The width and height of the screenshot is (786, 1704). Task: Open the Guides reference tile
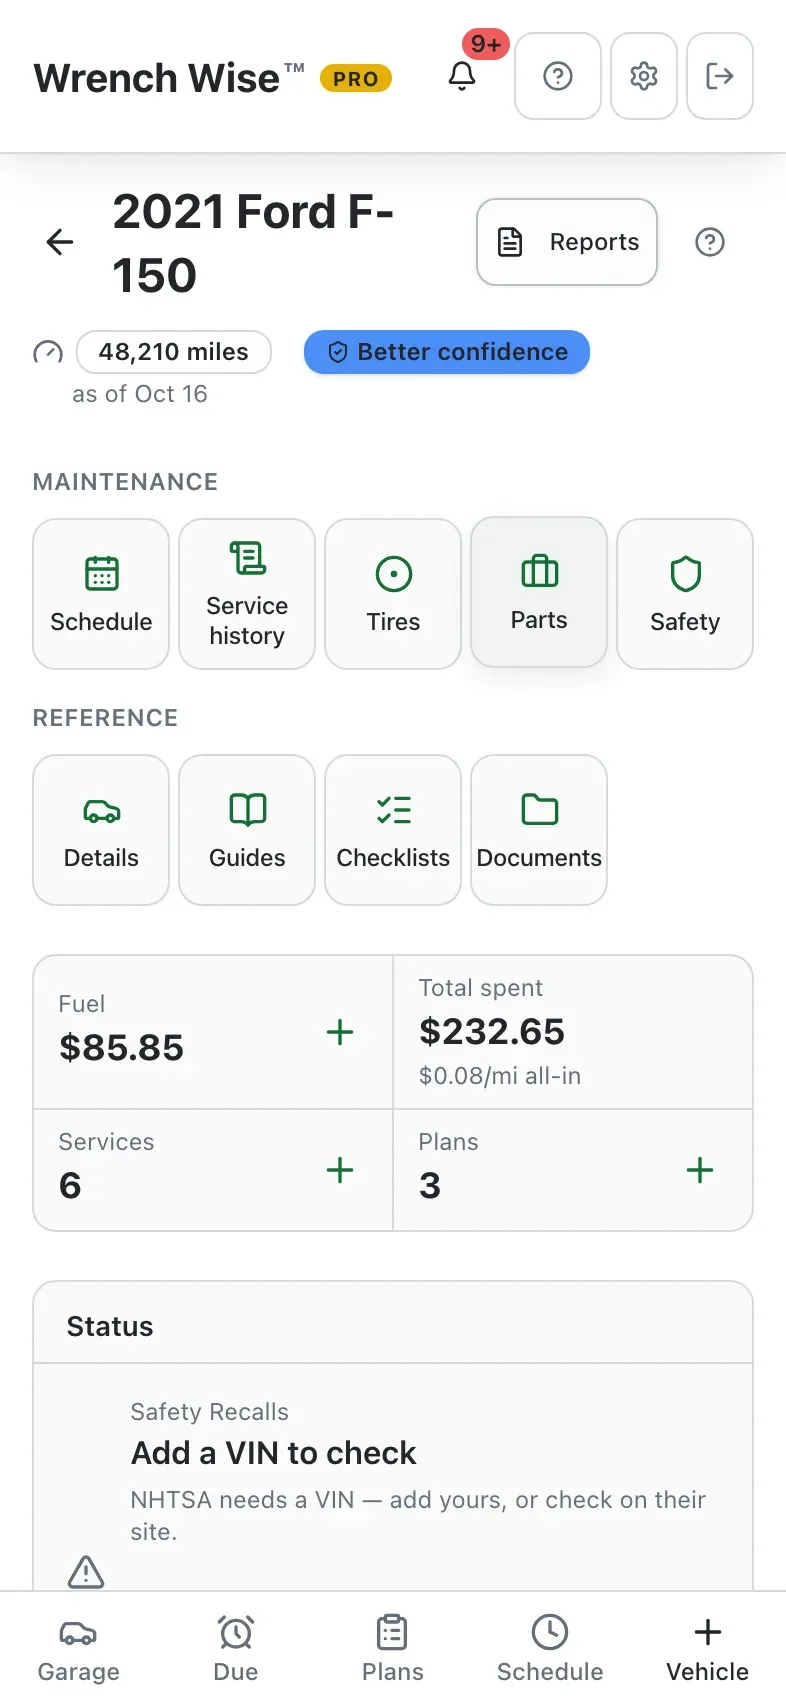247,830
